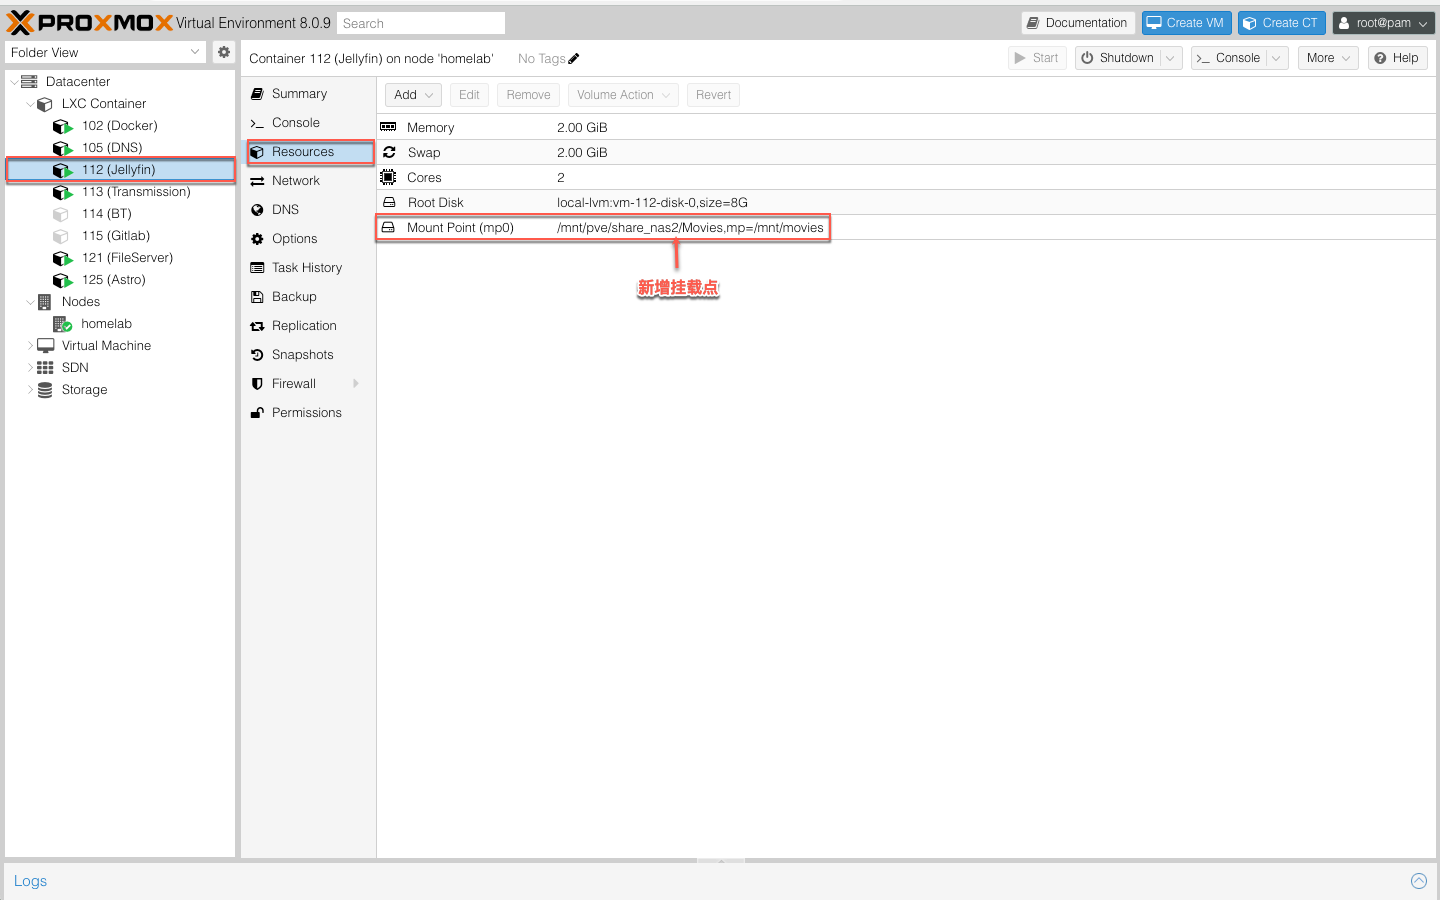The width and height of the screenshot is (1440, 900).
Task: Open the Options tab
Action: point(309,239)
